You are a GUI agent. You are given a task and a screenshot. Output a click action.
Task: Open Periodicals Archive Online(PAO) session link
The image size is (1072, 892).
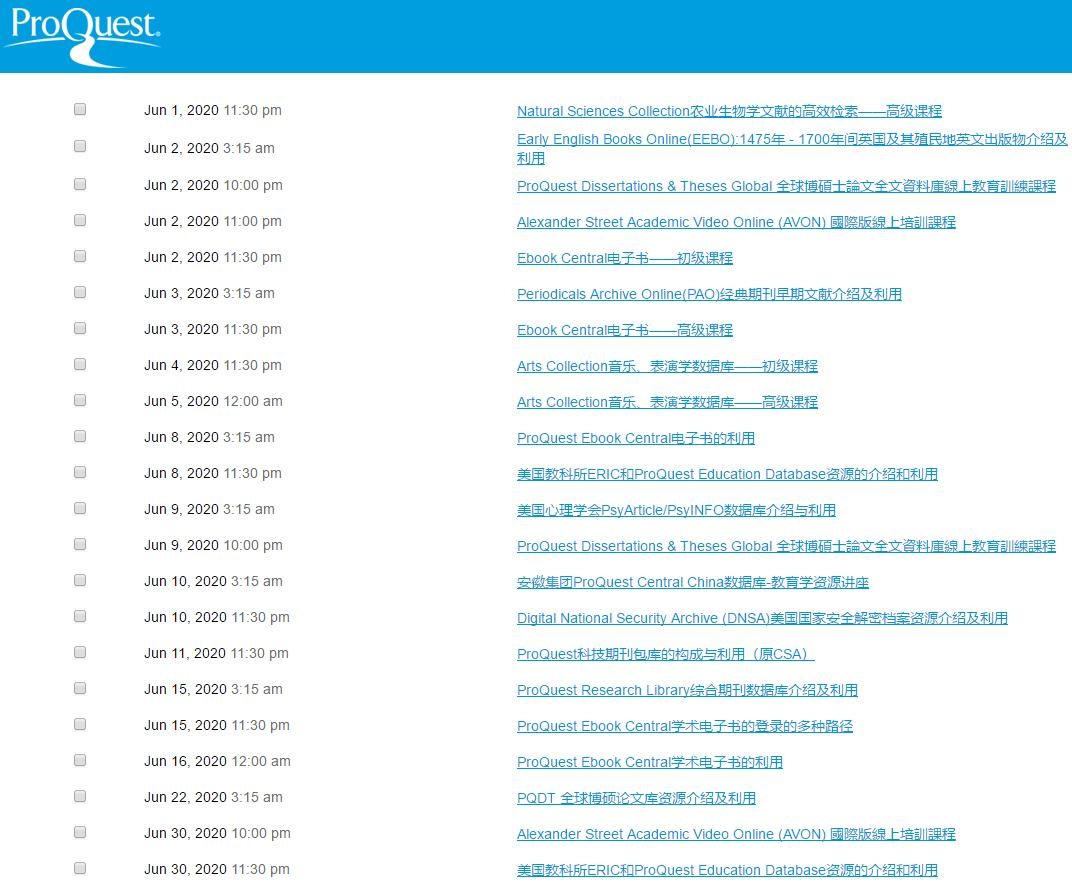(709, 294)
